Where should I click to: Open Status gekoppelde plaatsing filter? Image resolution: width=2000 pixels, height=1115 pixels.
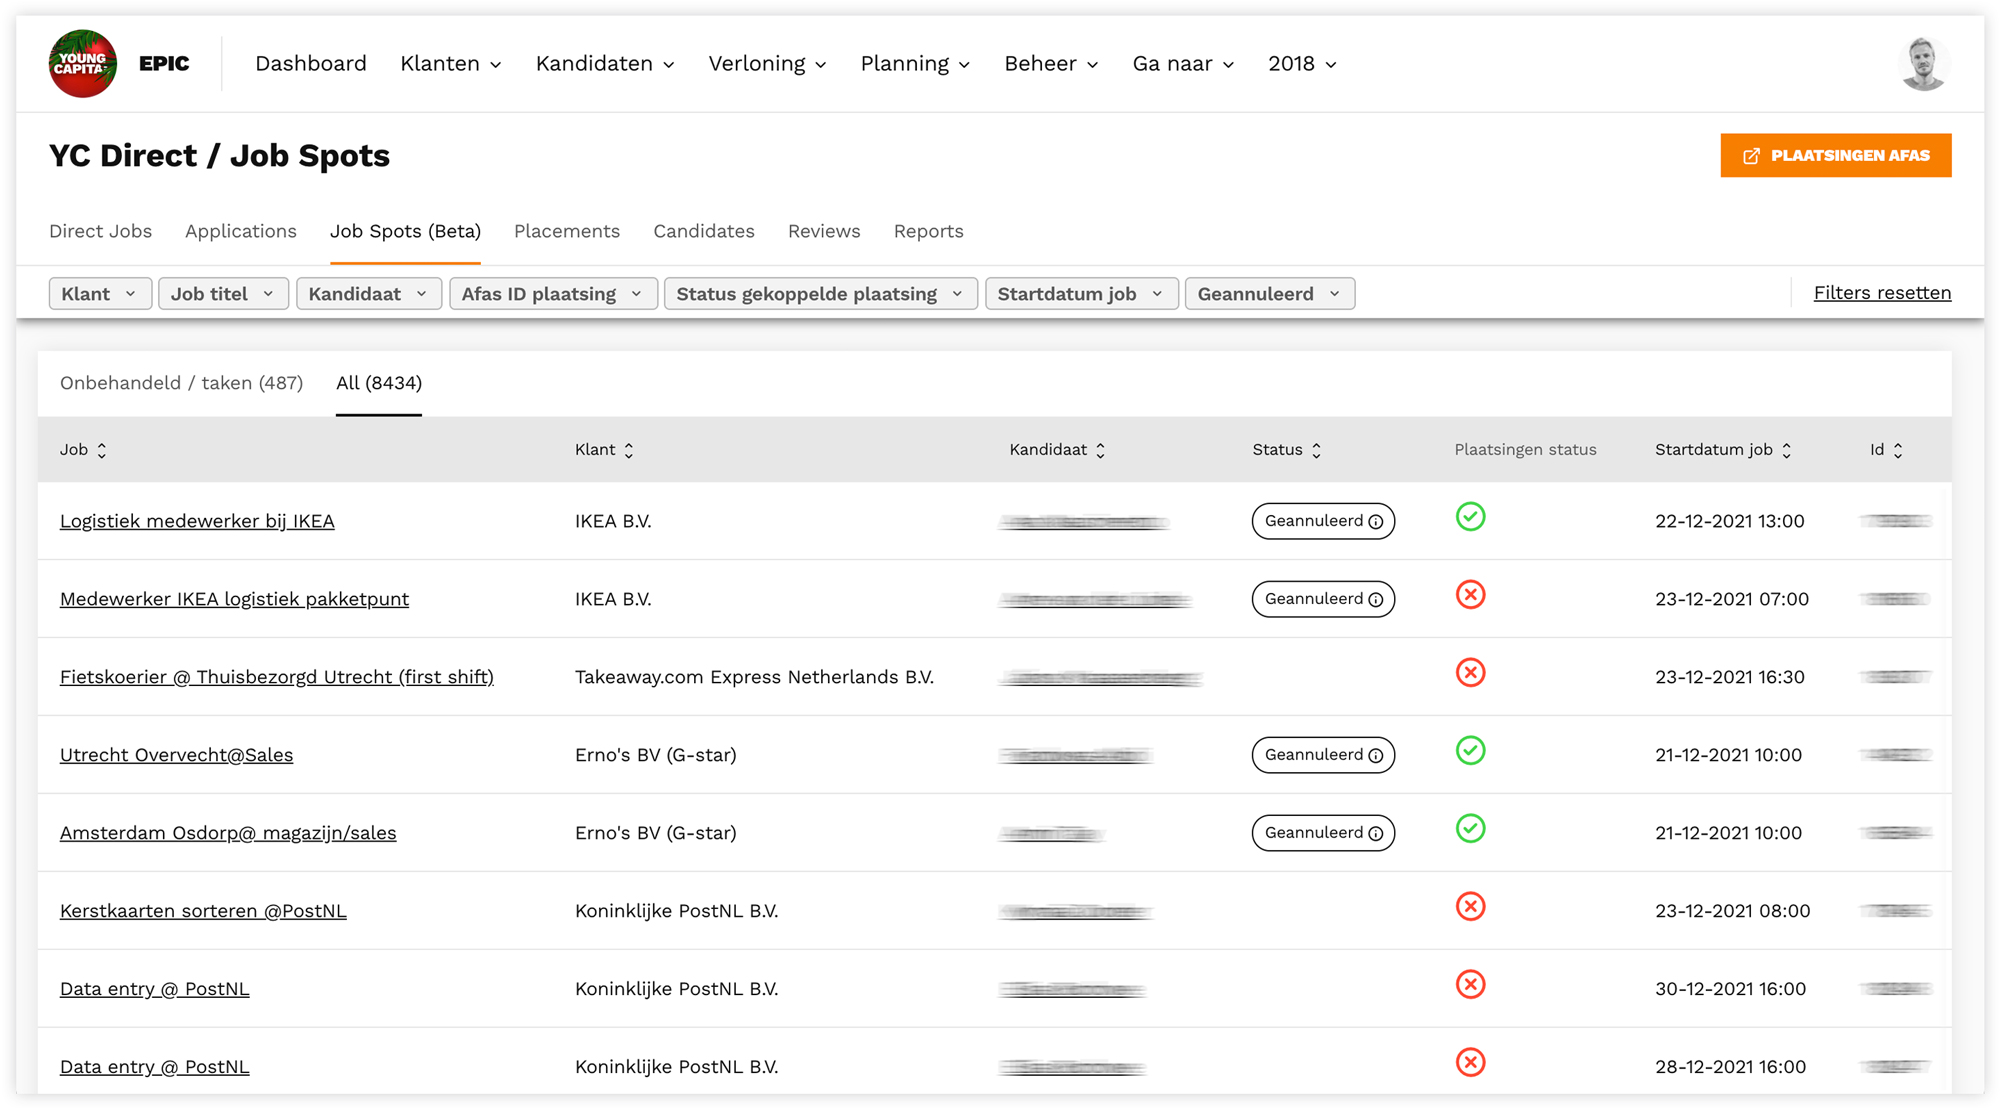(x=820, y=294)
